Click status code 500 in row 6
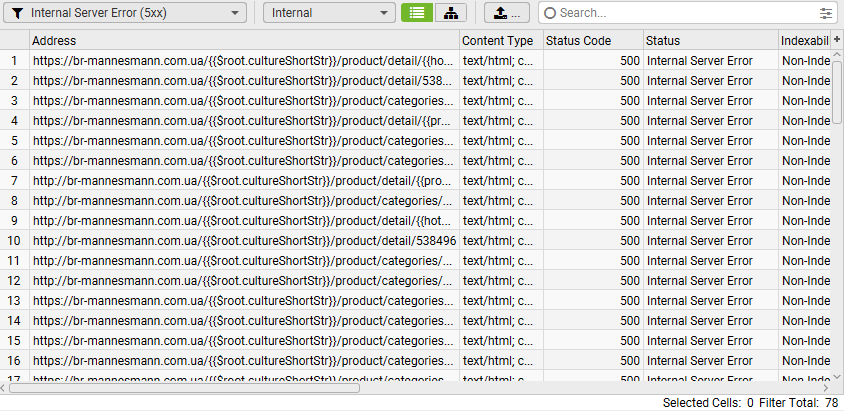This screenshot has height=411, width=844. (593, 160)
